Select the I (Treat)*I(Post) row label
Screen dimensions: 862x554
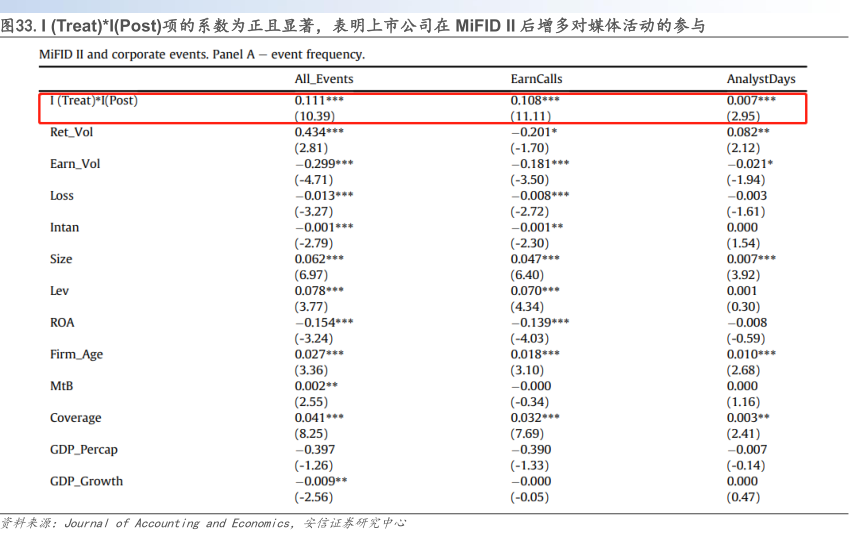(94, 101)
